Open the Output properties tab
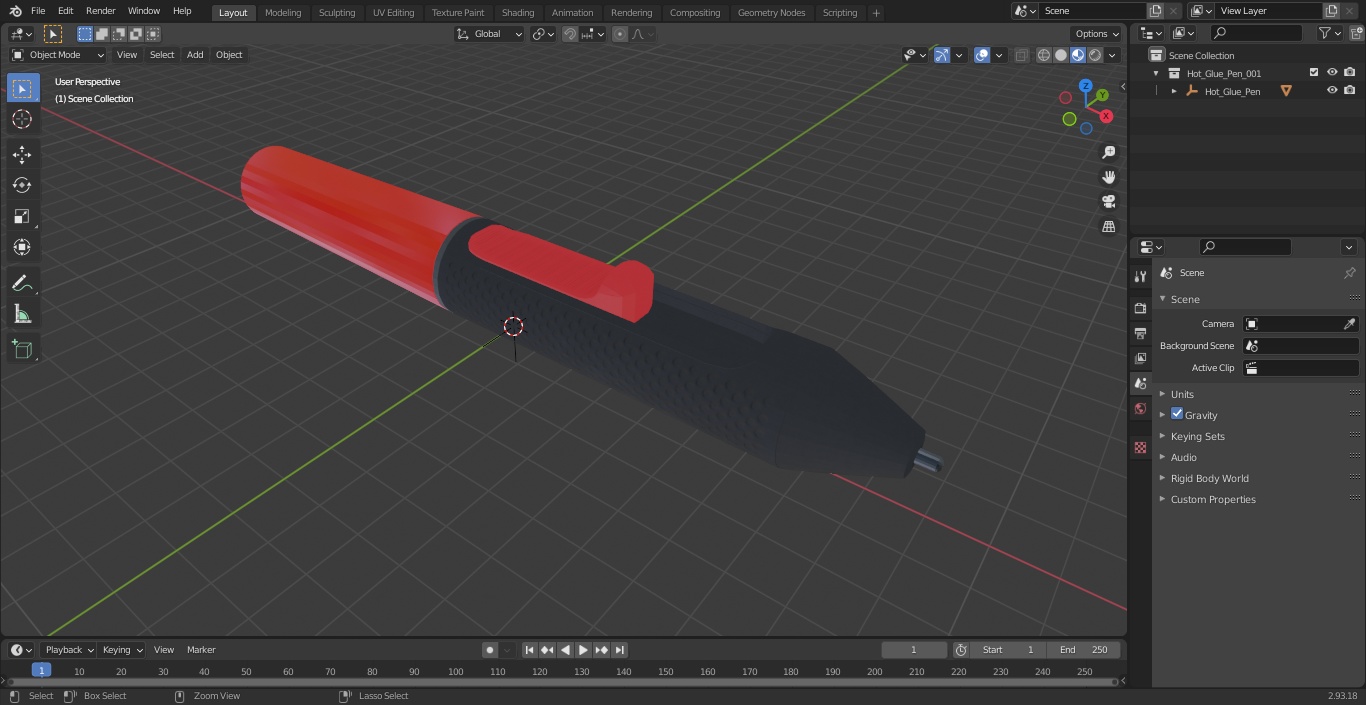 coord(1140,333)
